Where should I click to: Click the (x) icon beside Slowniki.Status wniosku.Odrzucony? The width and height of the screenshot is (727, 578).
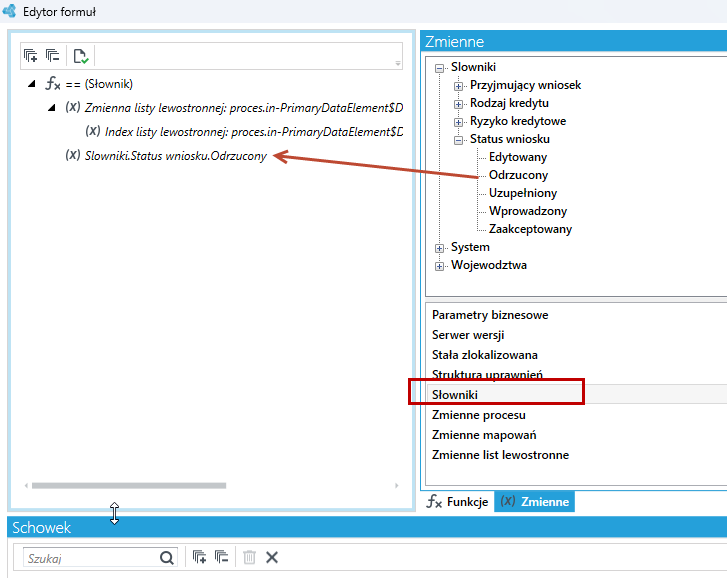(73, 155)
